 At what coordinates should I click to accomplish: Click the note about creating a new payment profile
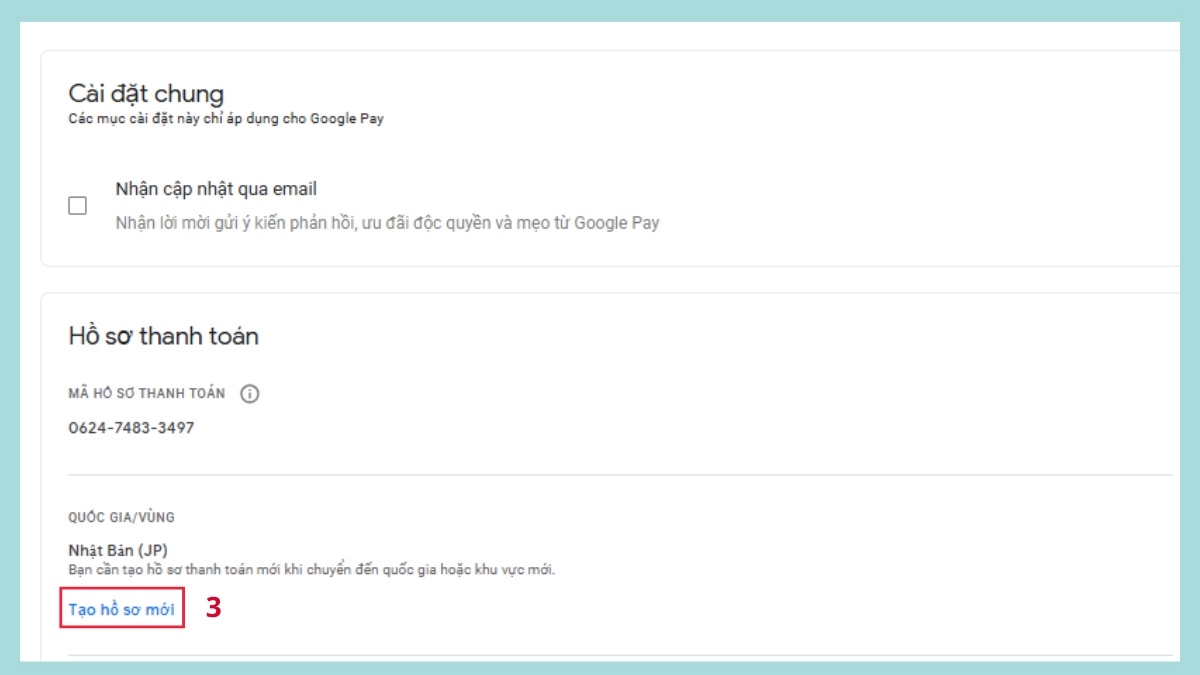(x=311, y=570)
